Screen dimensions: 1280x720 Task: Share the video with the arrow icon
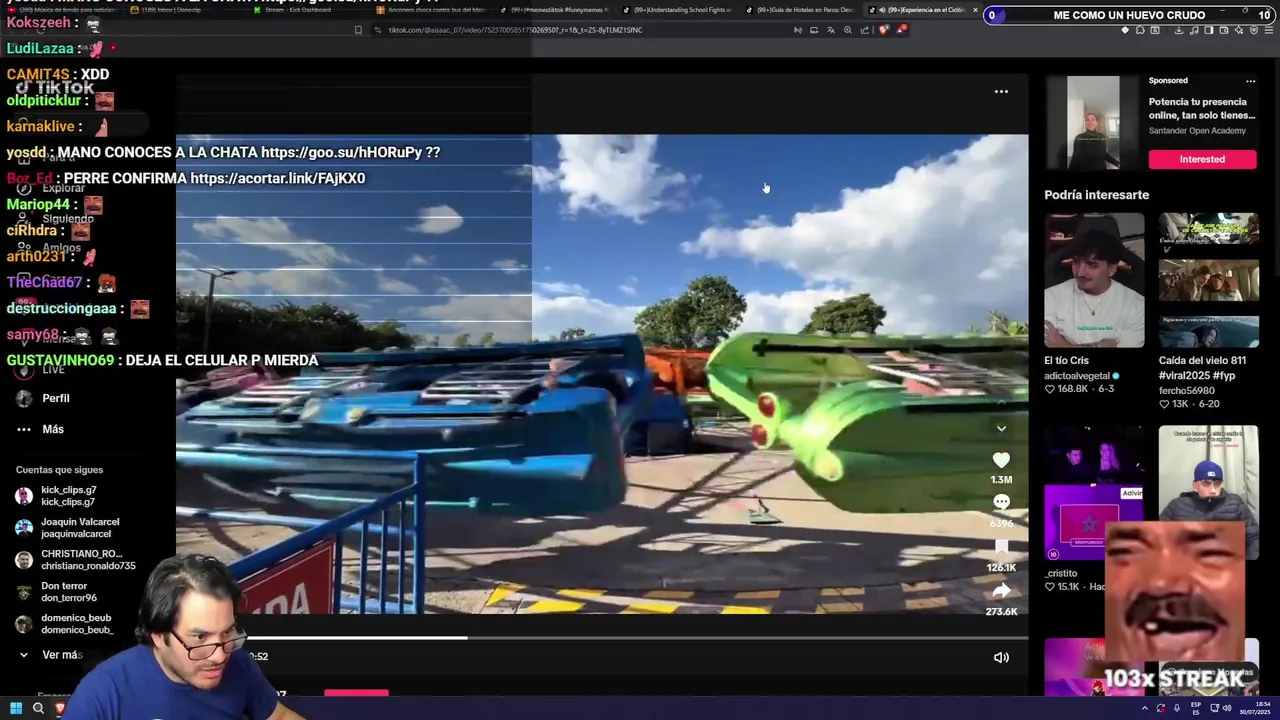click(1001, 591)
